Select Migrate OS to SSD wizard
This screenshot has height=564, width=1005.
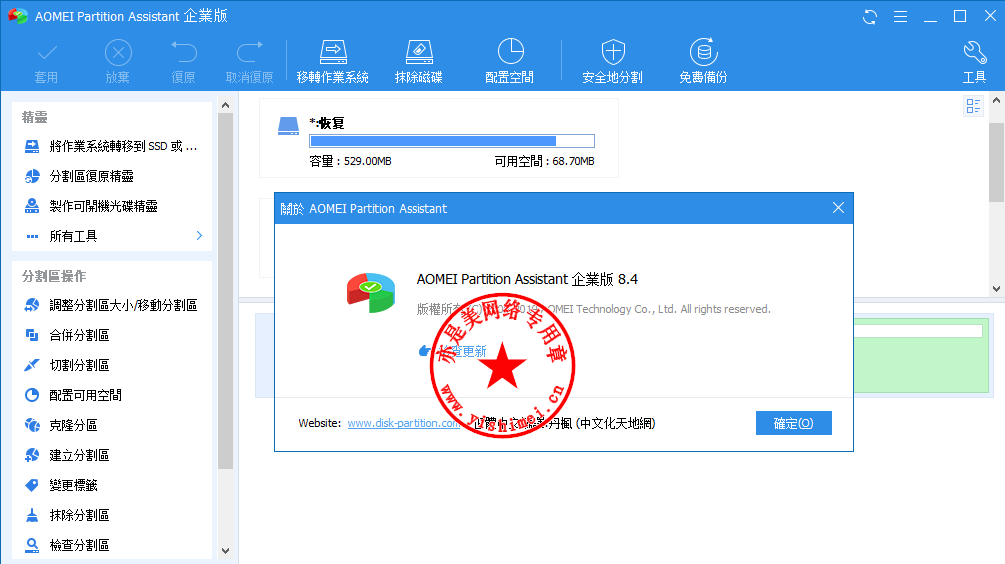point(112,146)
